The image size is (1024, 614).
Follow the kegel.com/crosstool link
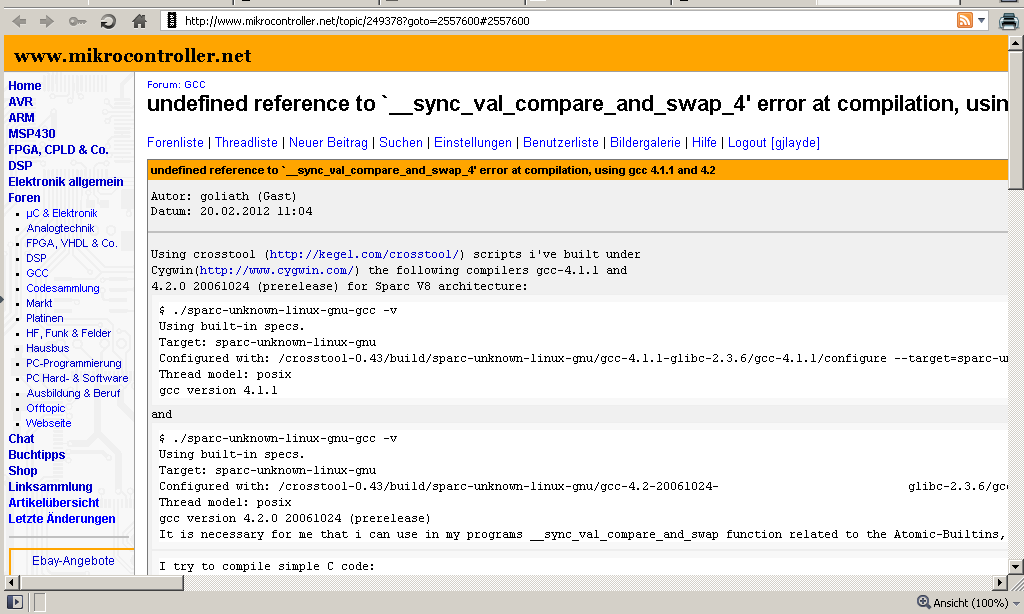point(364,255)
